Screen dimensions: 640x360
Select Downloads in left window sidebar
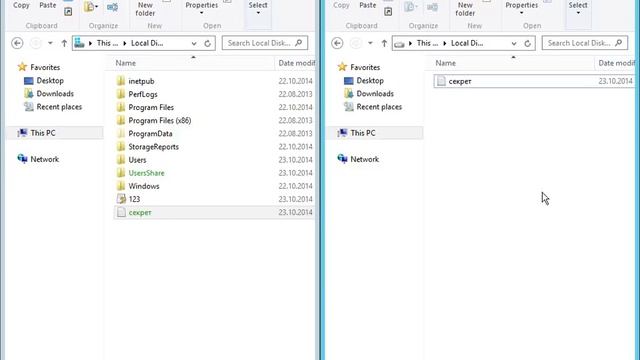pos(55,93)
